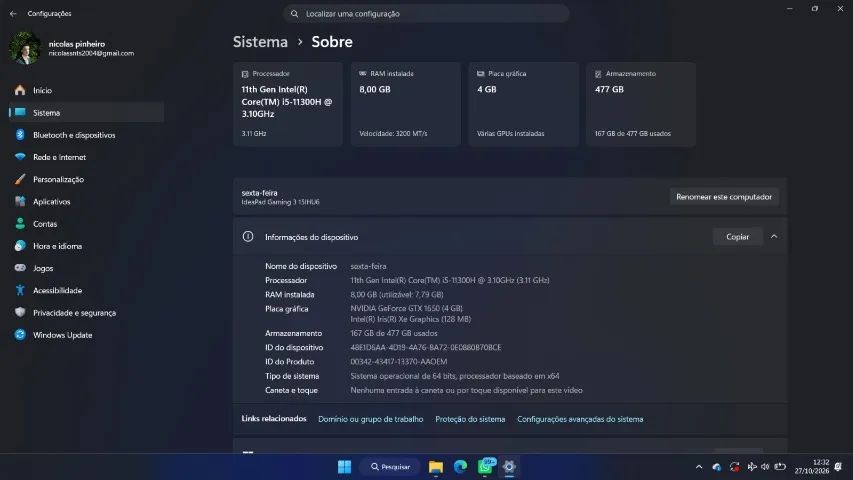Viewport: 853px width, 480px height.
Task: Open File Explorer from the taskbar
Action: [x=436, y=467]
